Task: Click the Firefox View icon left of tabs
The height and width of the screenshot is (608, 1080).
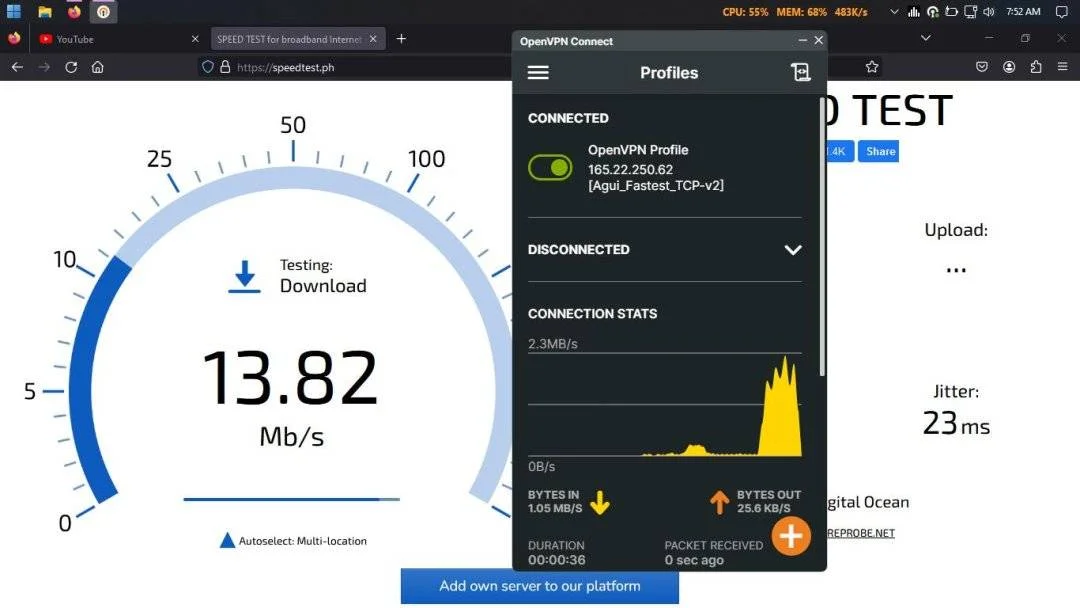Action: coord(14,39)
